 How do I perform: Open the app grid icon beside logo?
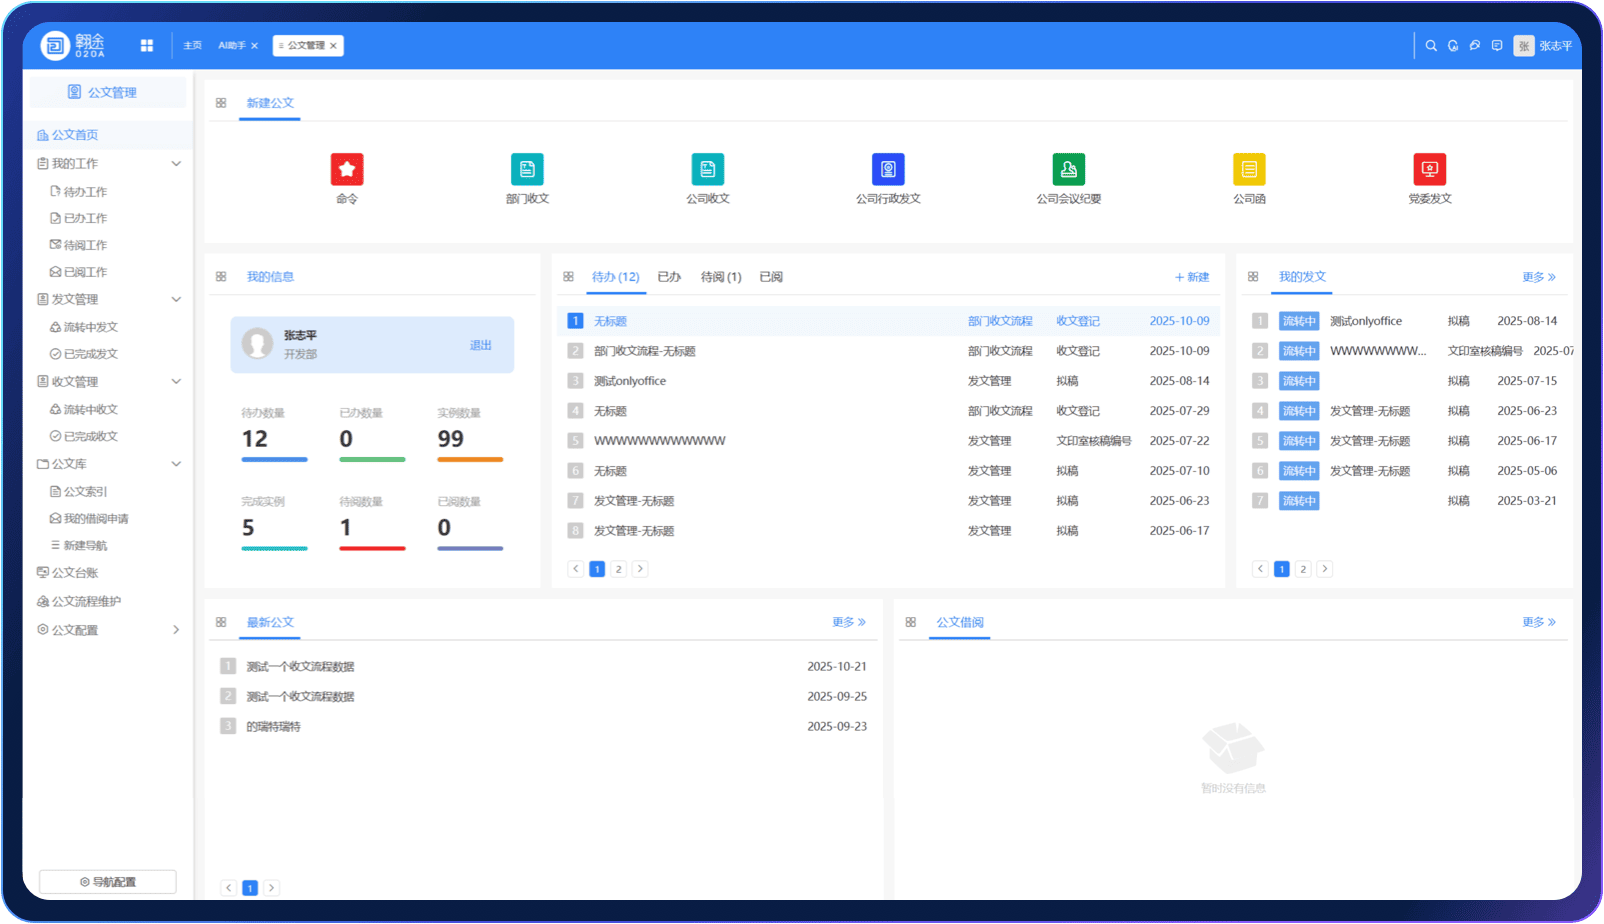click(x=147, y=46)
